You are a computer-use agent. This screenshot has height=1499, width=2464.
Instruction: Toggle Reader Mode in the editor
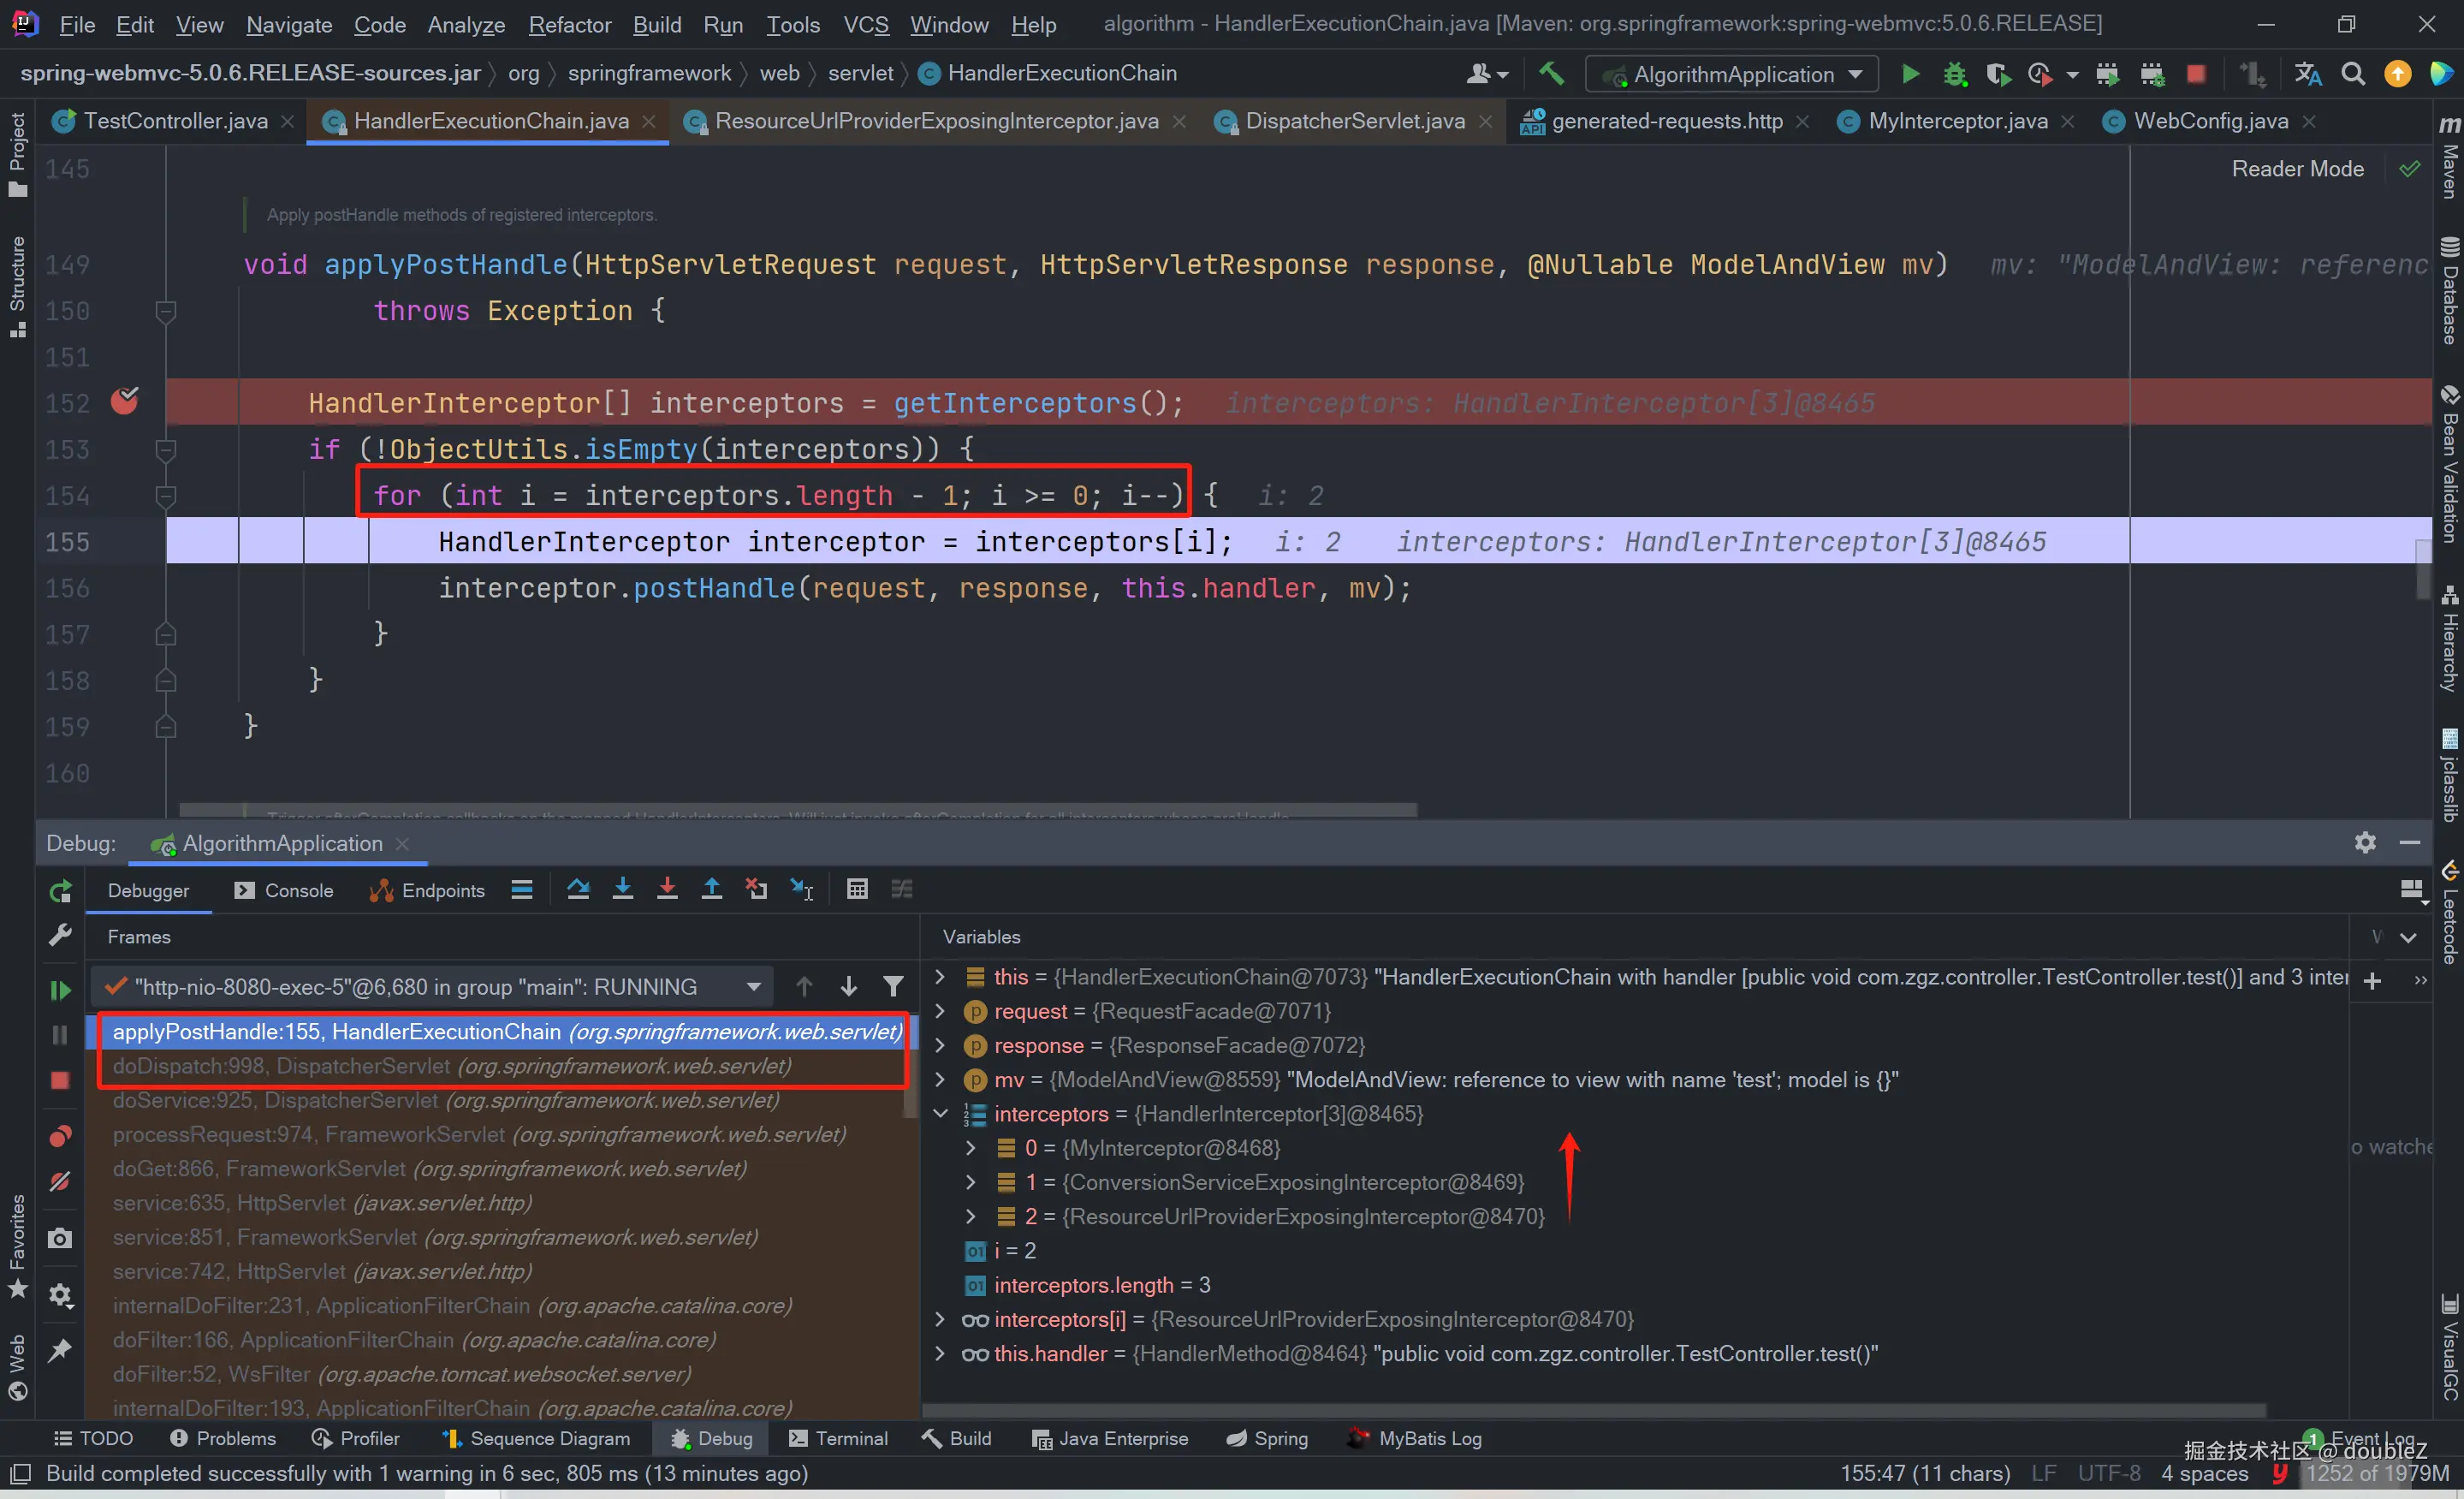pos(2297,169)
